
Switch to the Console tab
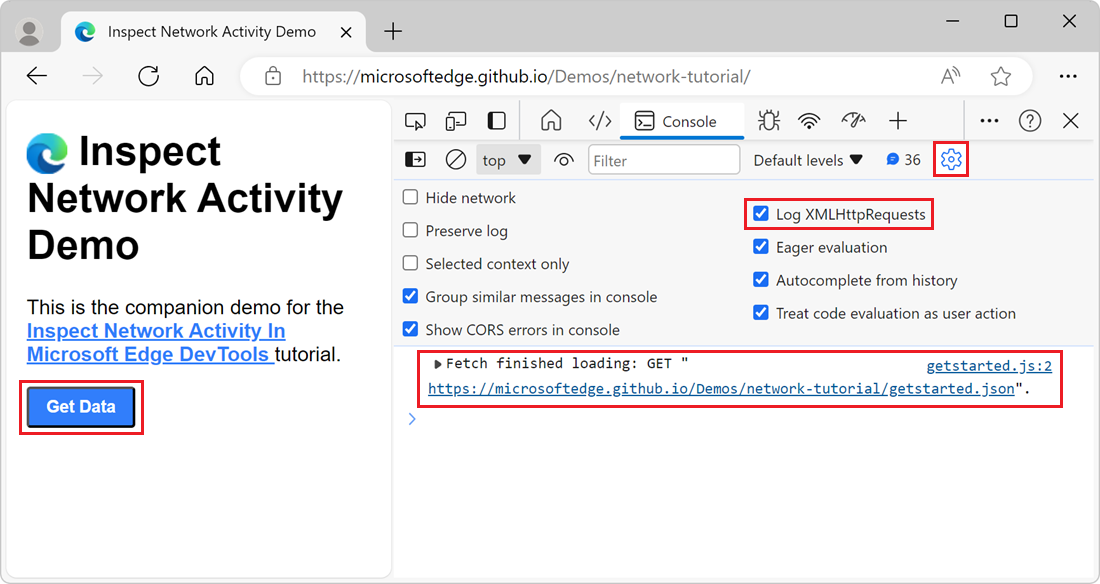pos(681,120)
